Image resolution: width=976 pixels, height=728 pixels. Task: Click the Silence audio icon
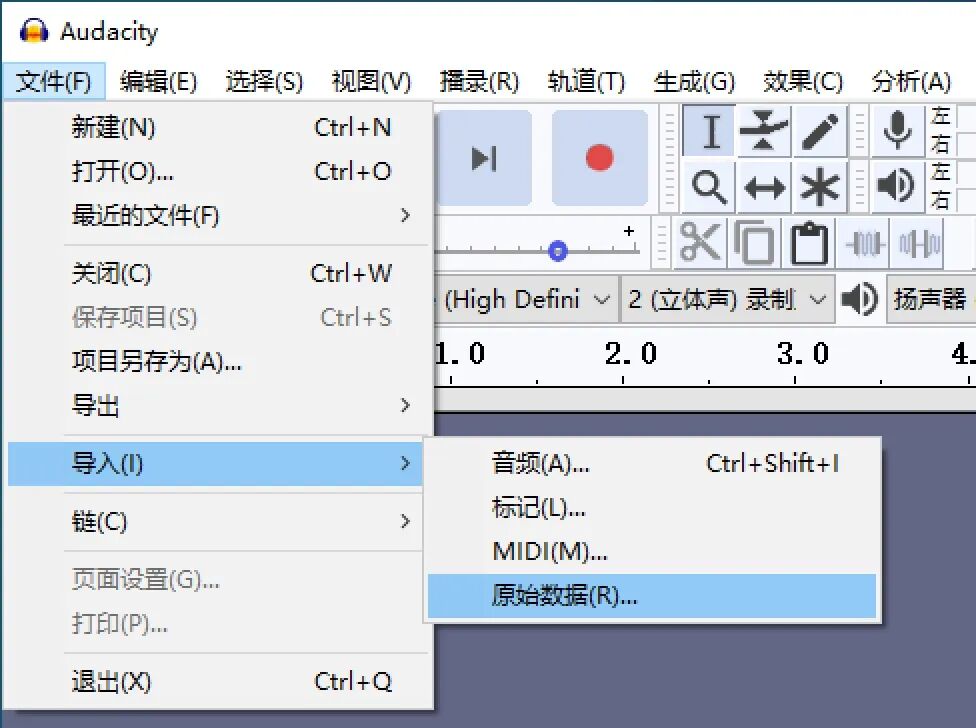pyautogui.click(x=919, y=243)
